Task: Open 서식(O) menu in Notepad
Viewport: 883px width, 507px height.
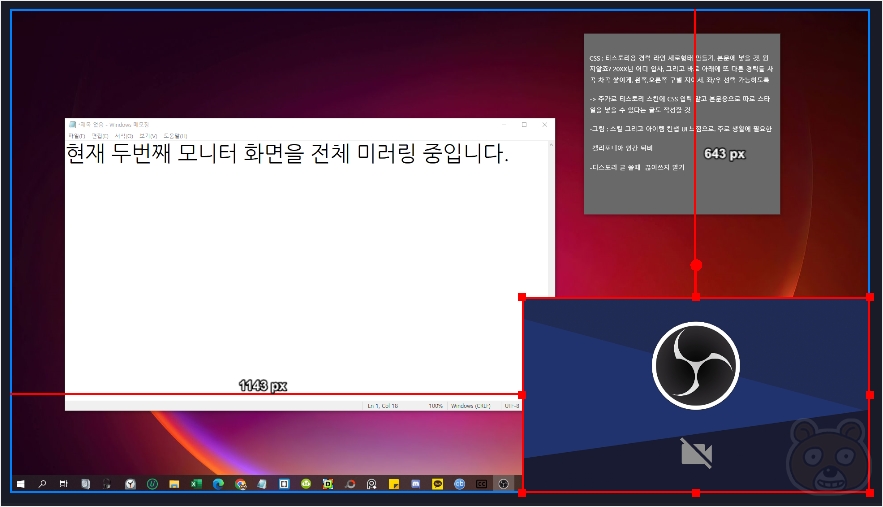Action: pos(124,136)
